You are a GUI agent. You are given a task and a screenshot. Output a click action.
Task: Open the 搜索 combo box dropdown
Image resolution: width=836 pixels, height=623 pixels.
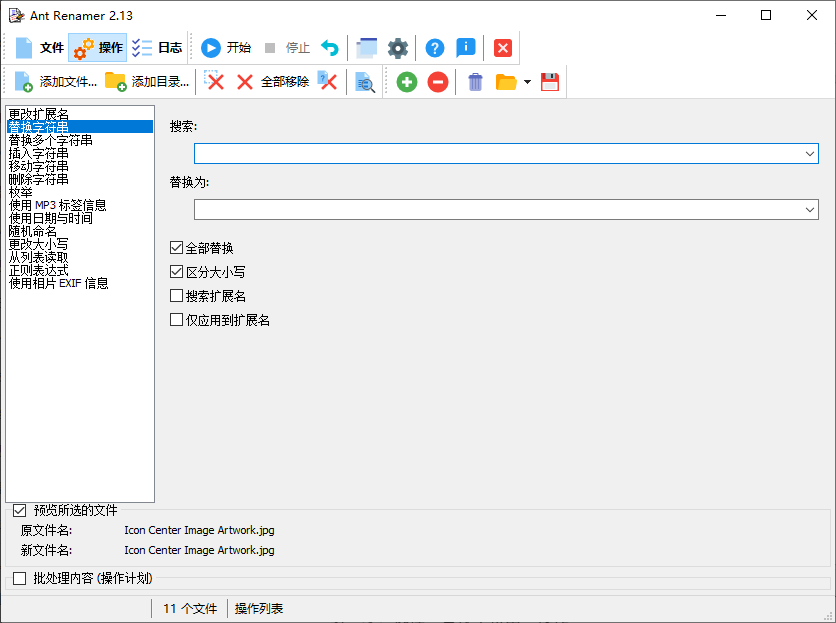click(808, 153)
